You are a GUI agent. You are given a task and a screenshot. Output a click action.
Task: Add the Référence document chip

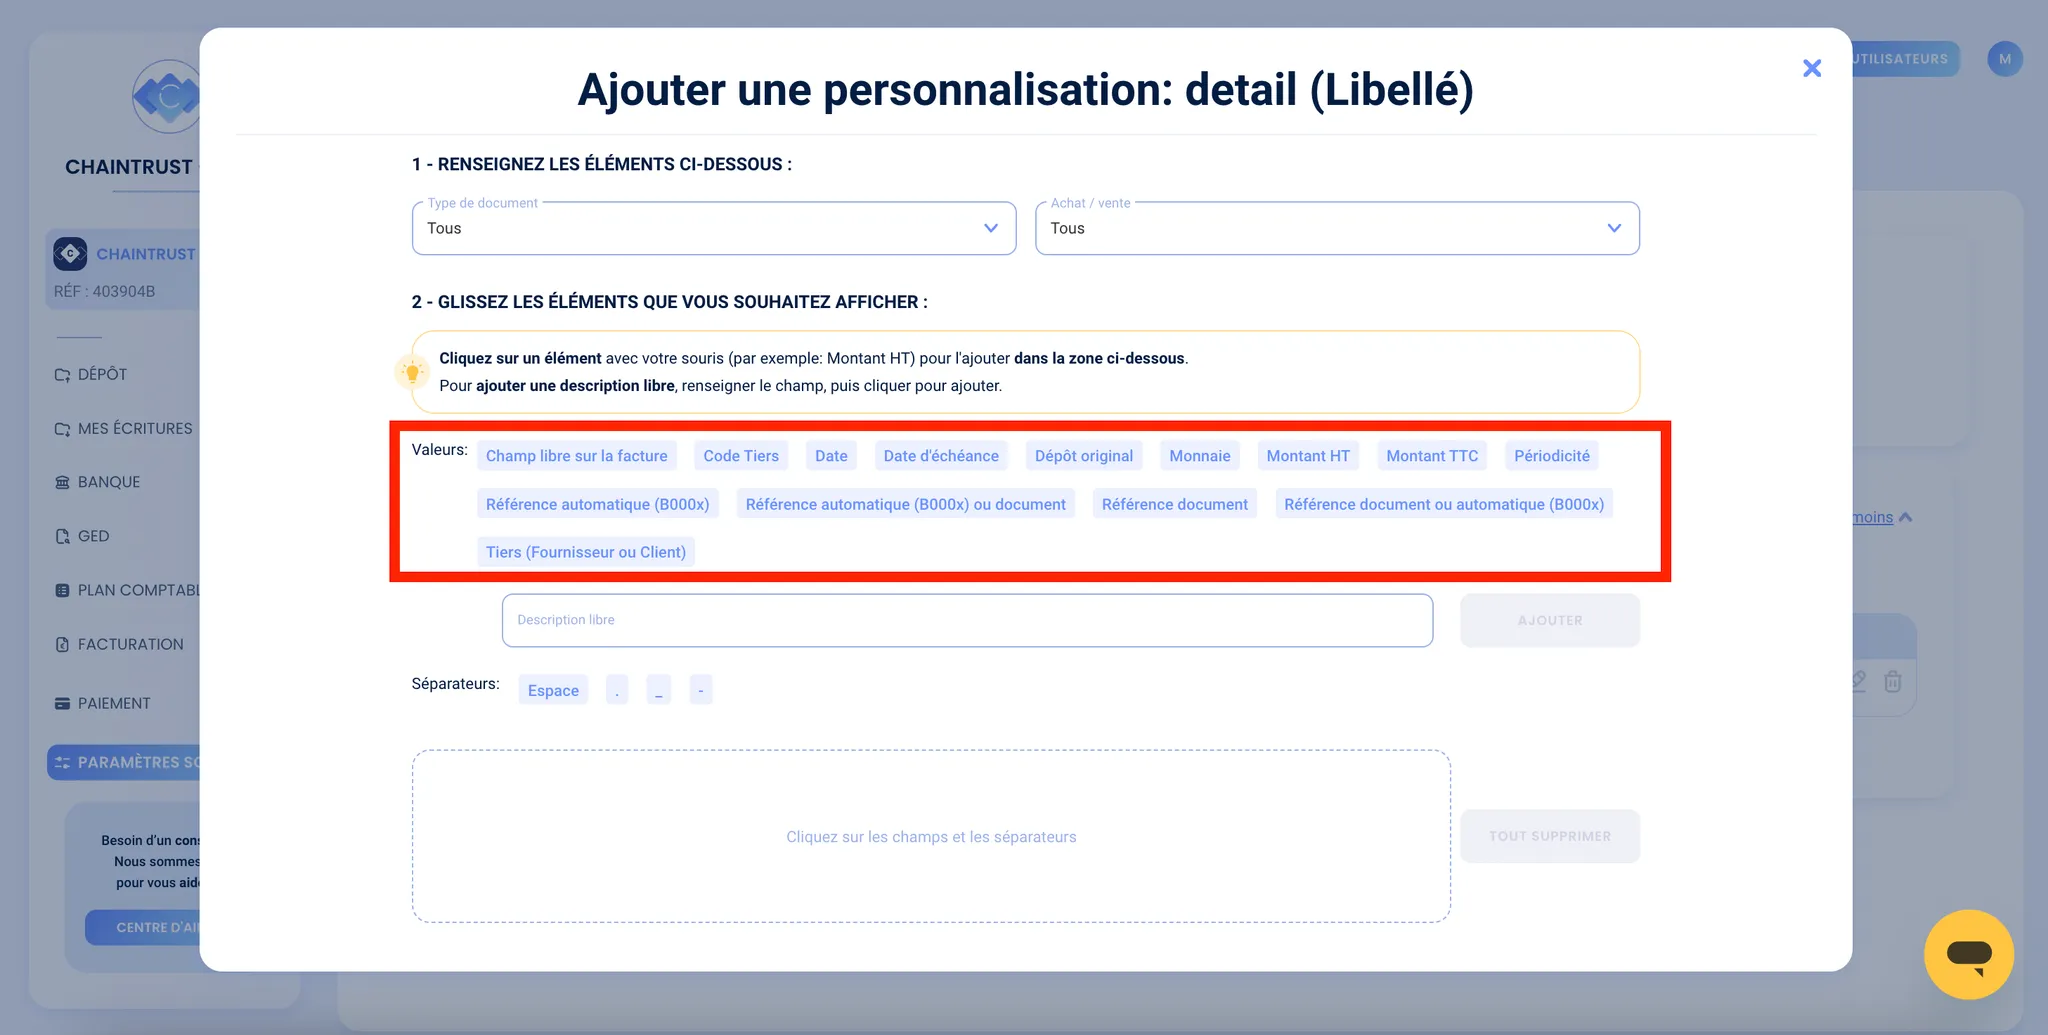(x=1175, y=504)
